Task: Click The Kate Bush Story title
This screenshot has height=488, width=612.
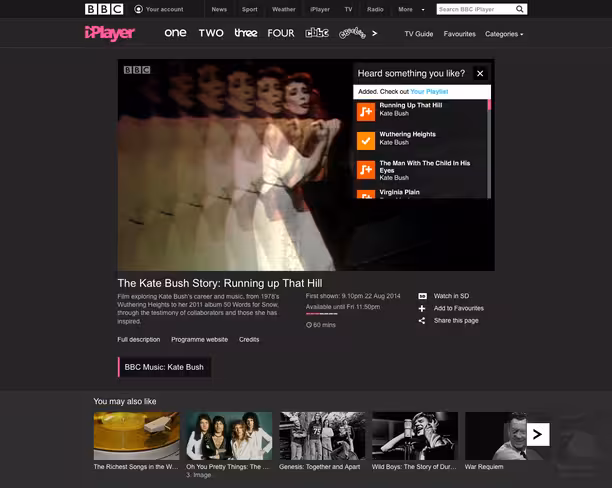Action: tap(220, 283)
